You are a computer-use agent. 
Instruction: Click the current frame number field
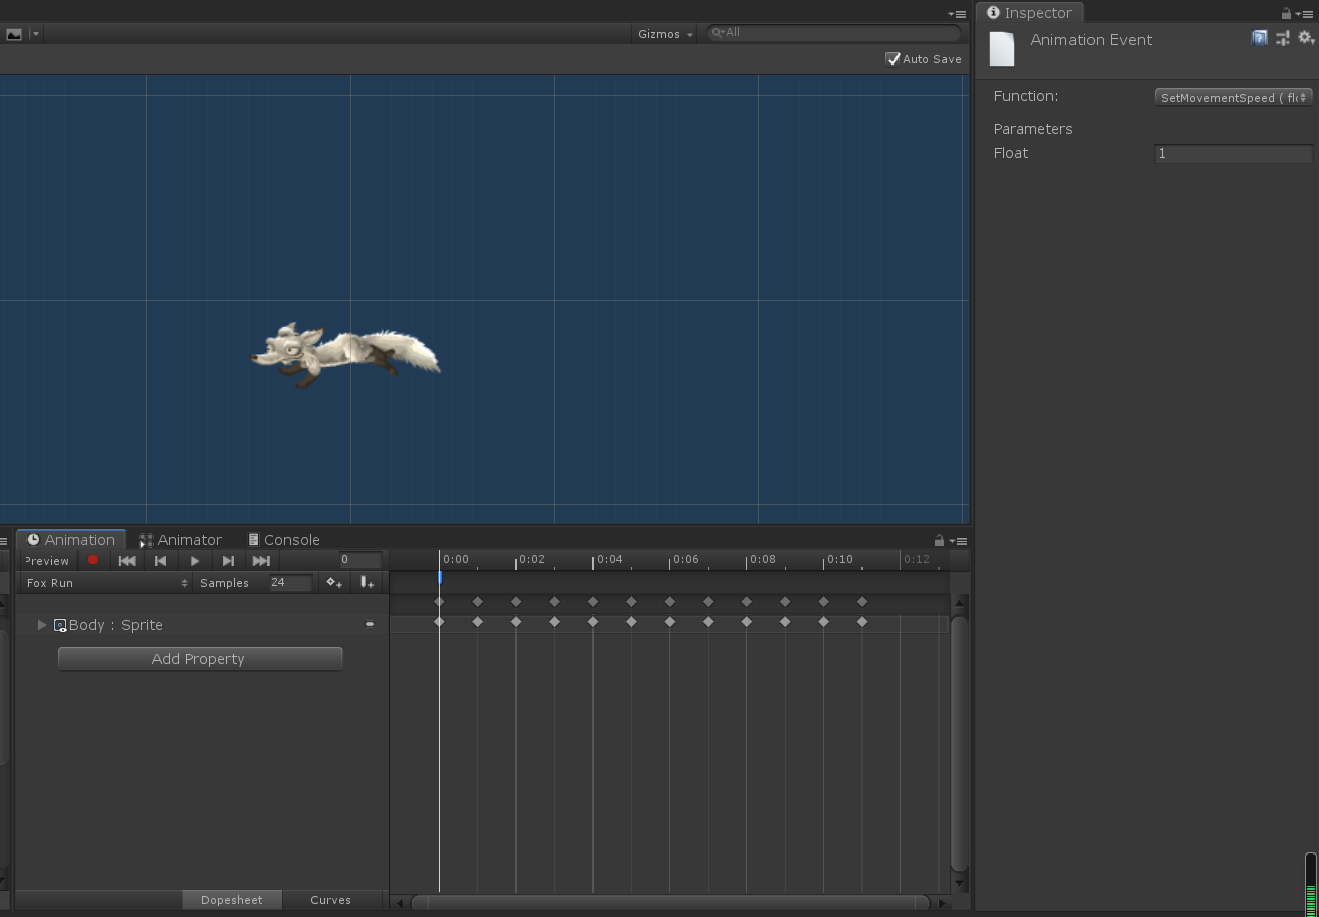[x=360, y=560]
